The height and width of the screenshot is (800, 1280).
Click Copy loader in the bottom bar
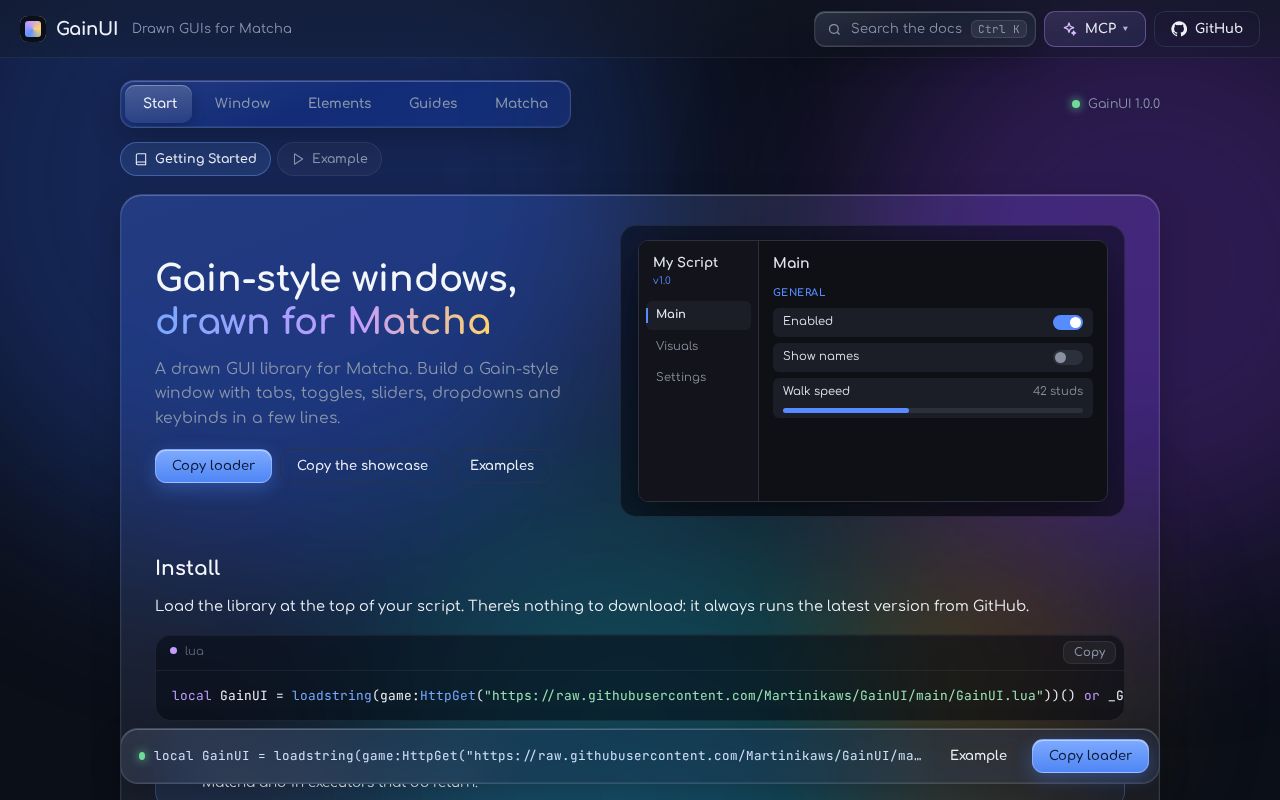tap(1090, 756)
